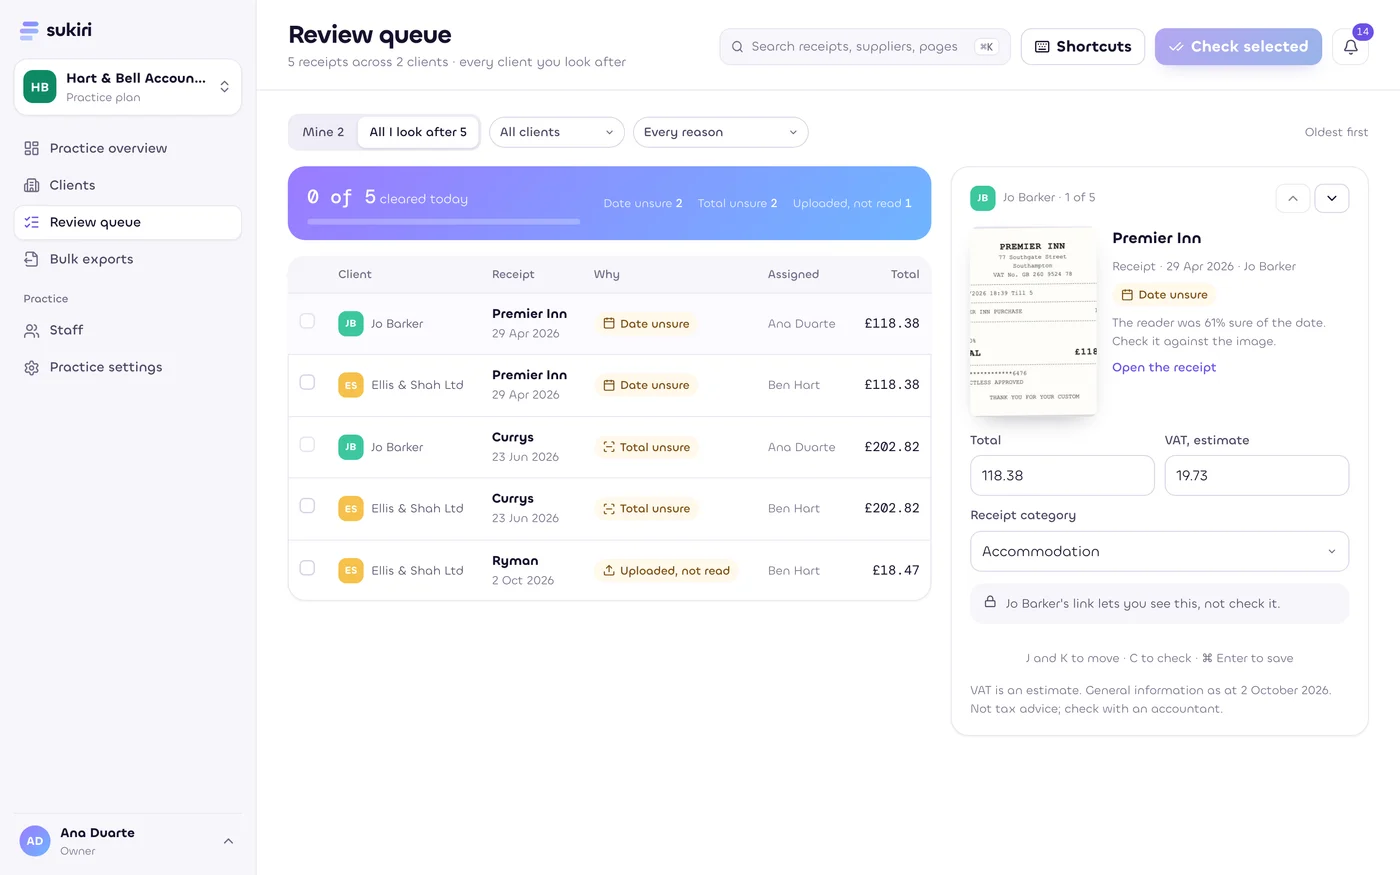Click the Premier Inn receipt thumbnail
Screen dimensions: 1400x875
[x=1033, y=322]
